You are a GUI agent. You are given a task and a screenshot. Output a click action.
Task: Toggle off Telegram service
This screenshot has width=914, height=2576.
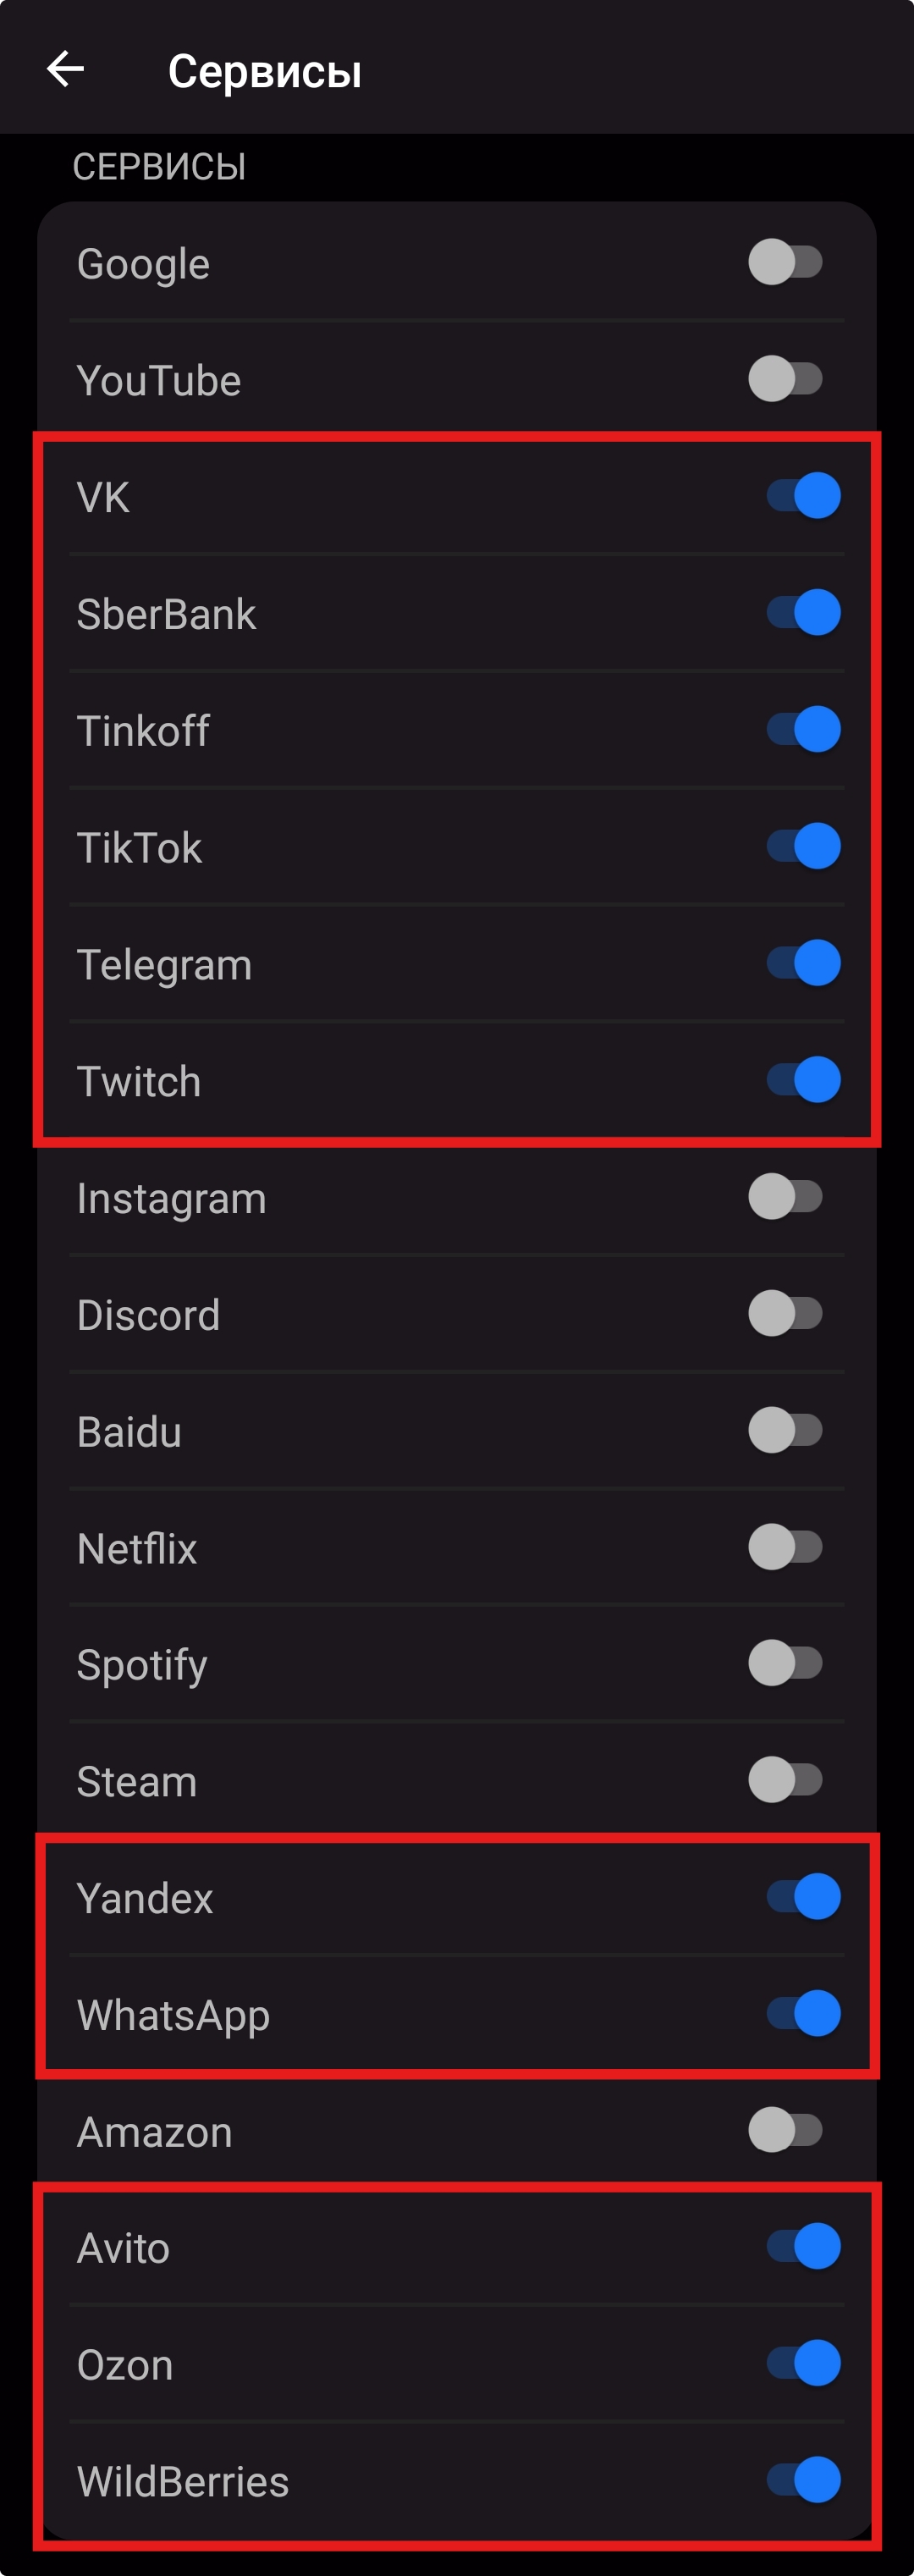[803, 964]
